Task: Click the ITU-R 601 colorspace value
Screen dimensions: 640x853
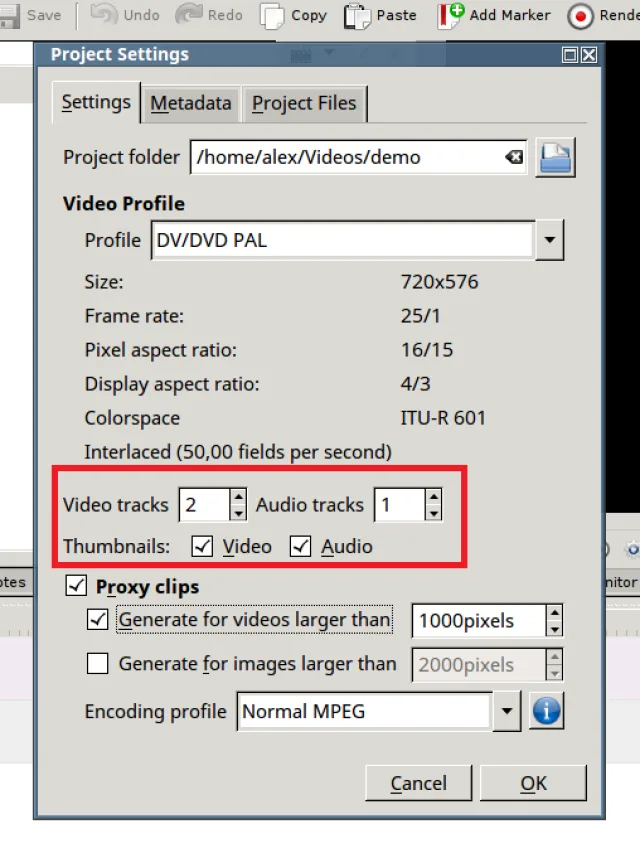Action: 443,418
